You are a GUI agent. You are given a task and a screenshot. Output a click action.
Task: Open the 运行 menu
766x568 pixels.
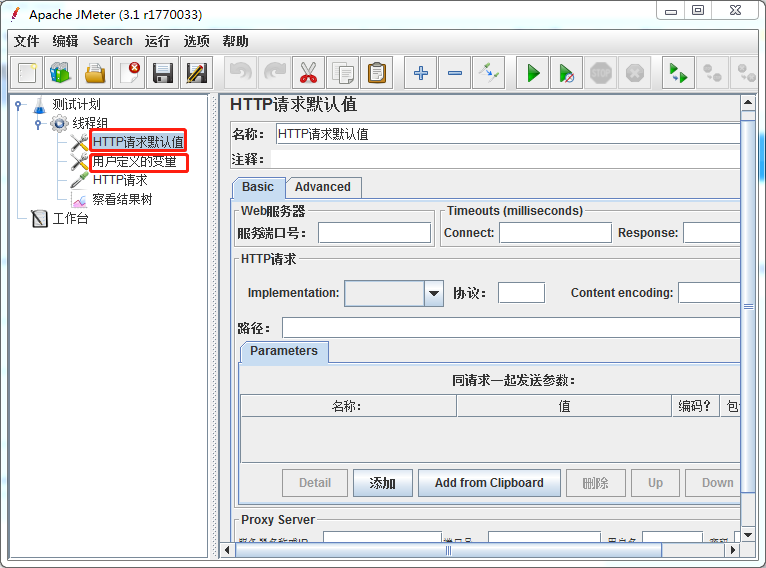pos(157,41)
